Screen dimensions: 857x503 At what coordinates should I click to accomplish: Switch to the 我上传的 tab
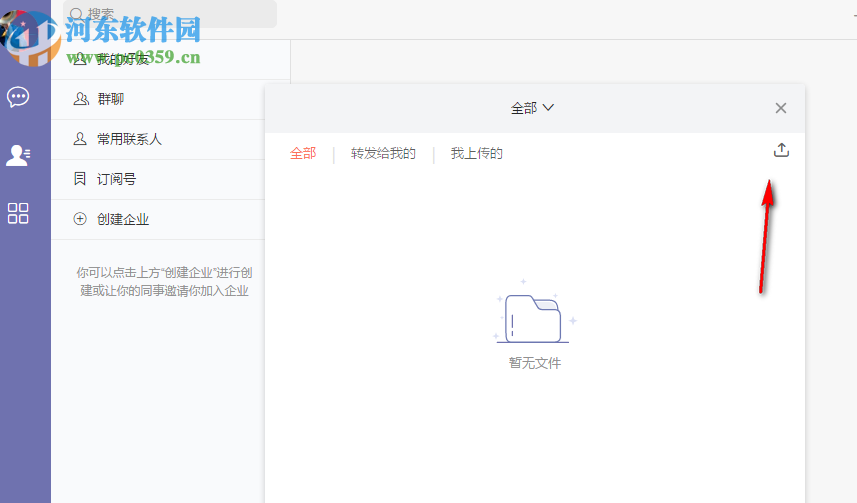[x=477, y=154]
